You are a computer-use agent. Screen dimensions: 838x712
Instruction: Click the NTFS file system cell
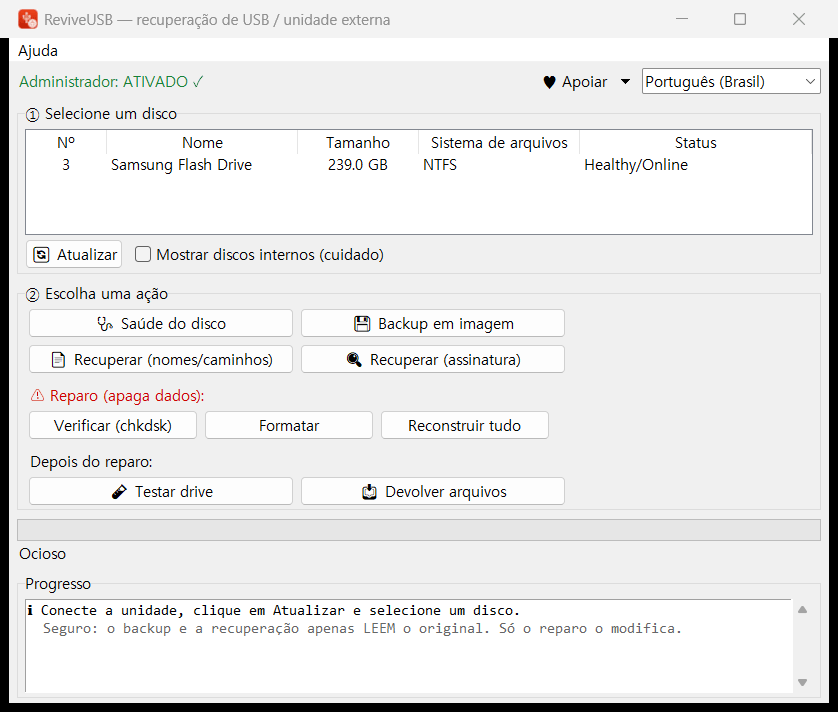tap(440, 165)
